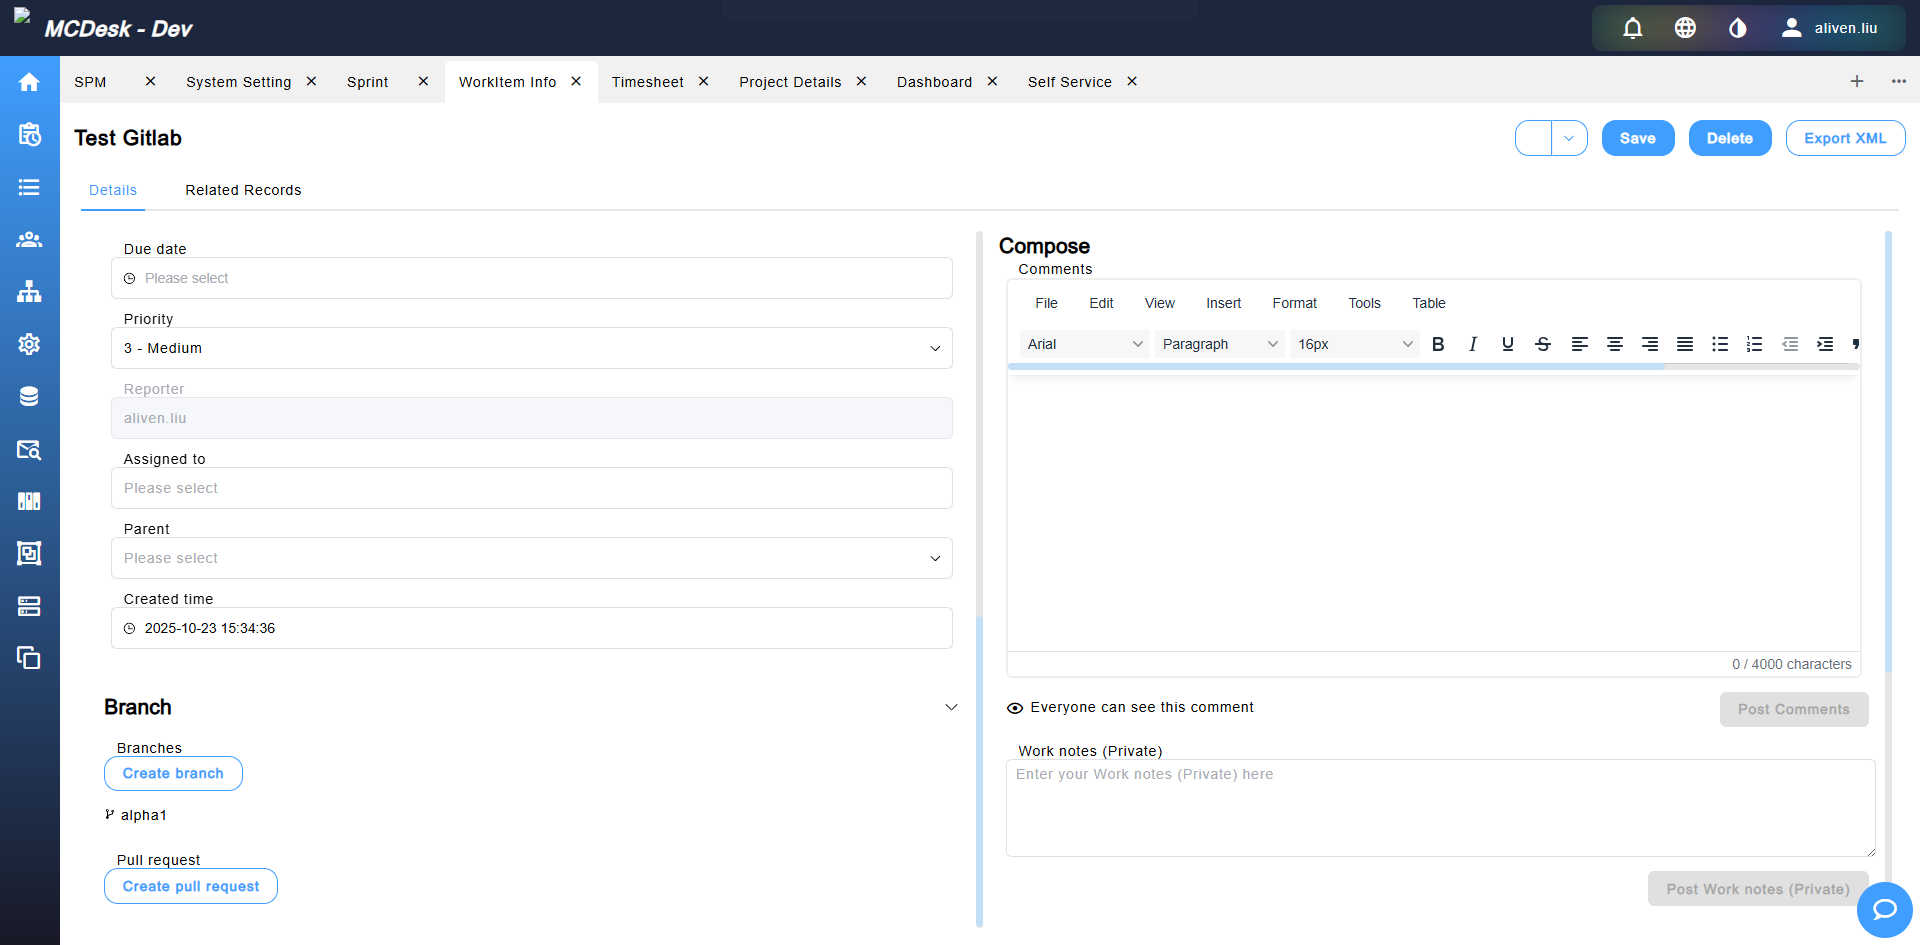Screen dimensions: 1920x945
Task: Justify comment text
Action: pyautogui.click(x=1685, y=344)
